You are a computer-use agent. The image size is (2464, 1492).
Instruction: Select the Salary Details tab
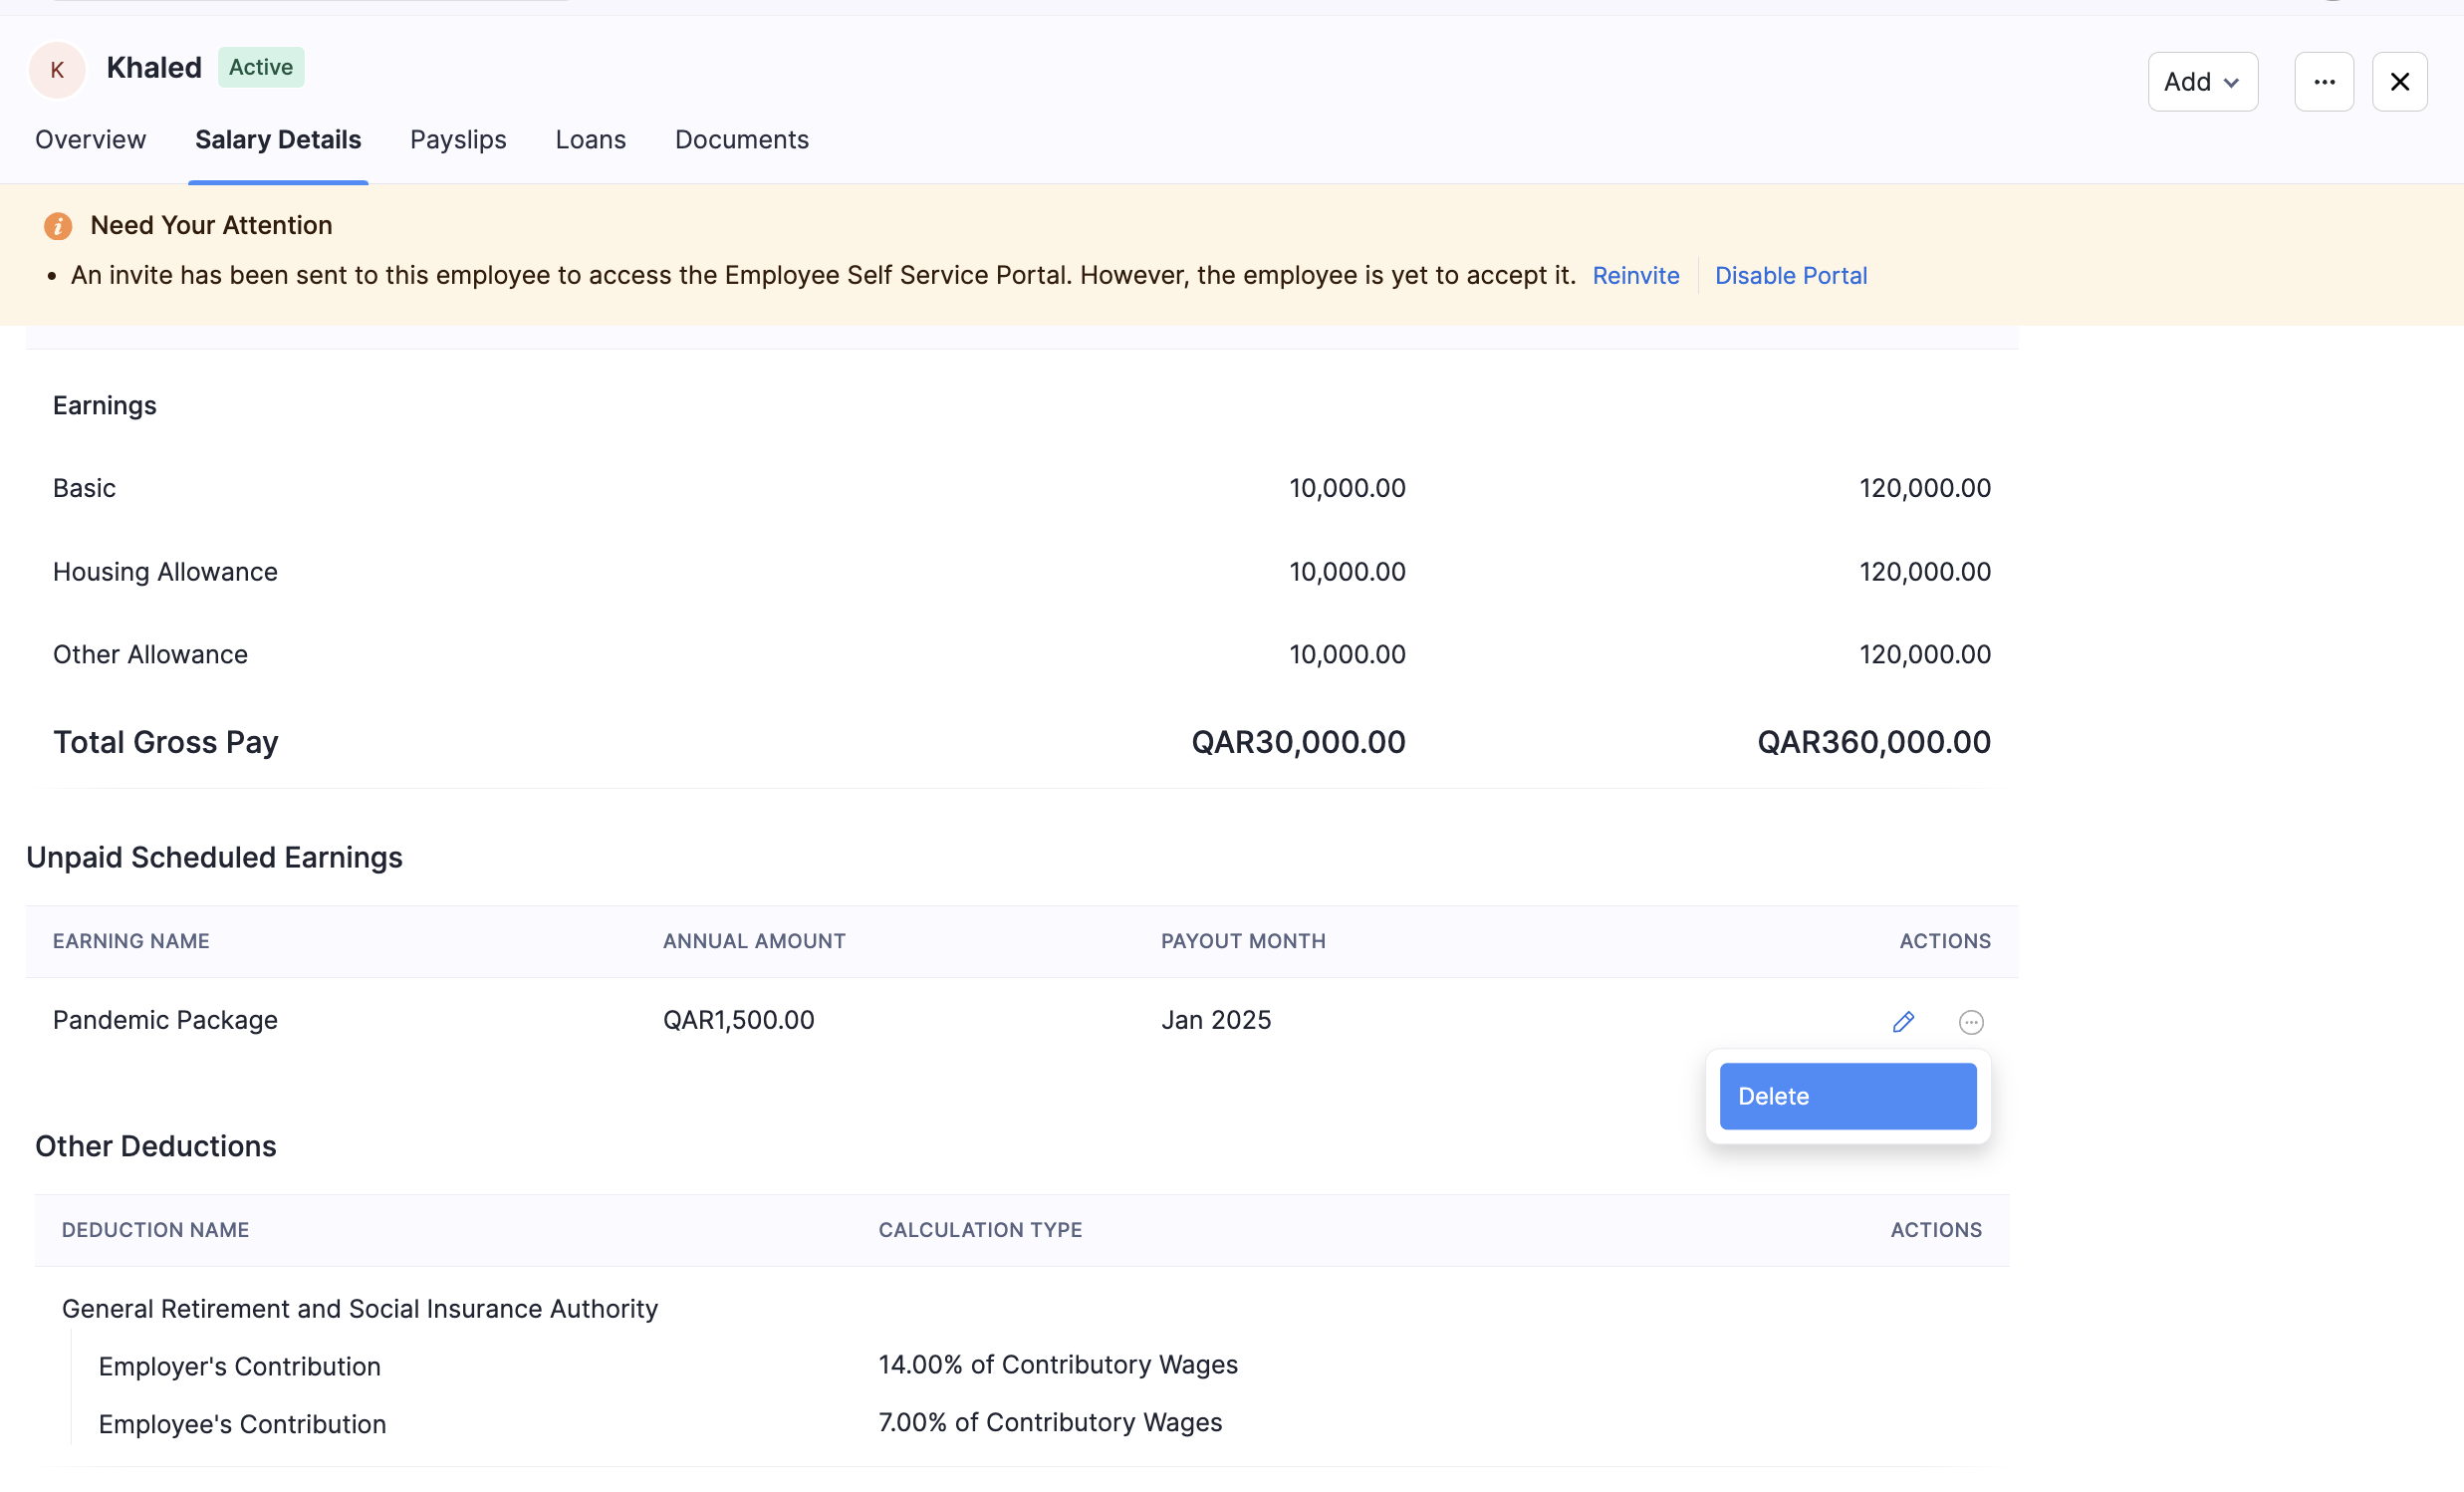(x=277, y=139)
